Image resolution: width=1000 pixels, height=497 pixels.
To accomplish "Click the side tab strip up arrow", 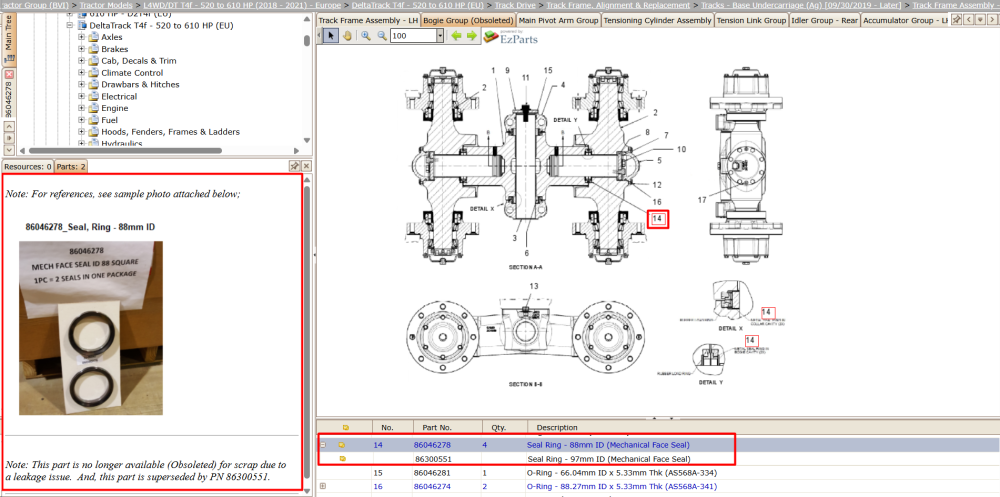I will [9, 126].
